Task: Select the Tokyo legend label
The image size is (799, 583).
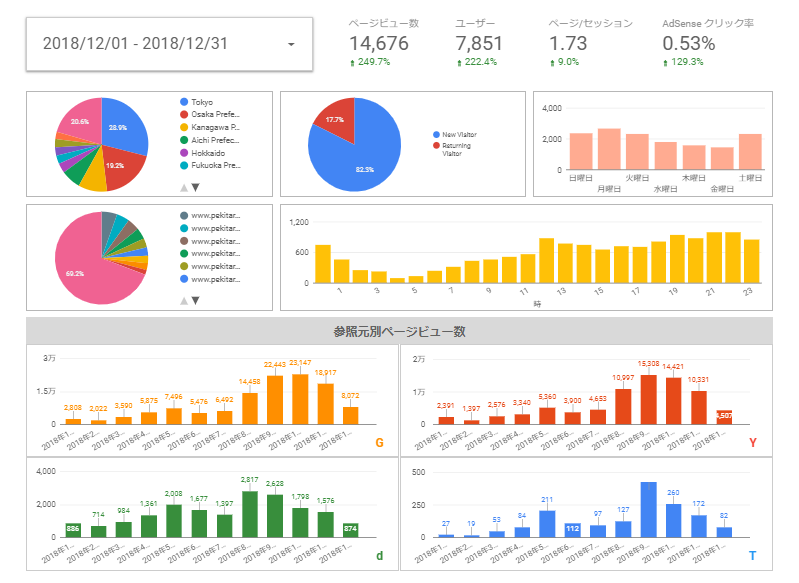Action: click(202, 102)
